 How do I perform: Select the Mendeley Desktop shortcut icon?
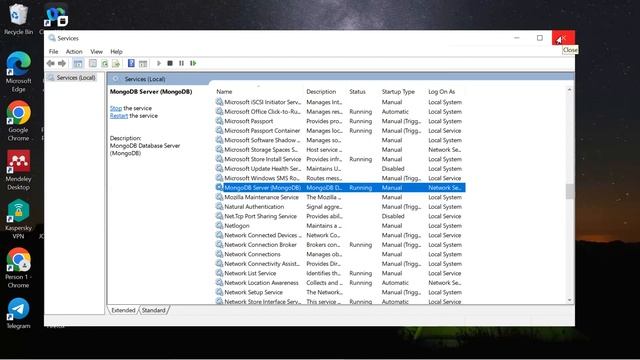(18, 170)
